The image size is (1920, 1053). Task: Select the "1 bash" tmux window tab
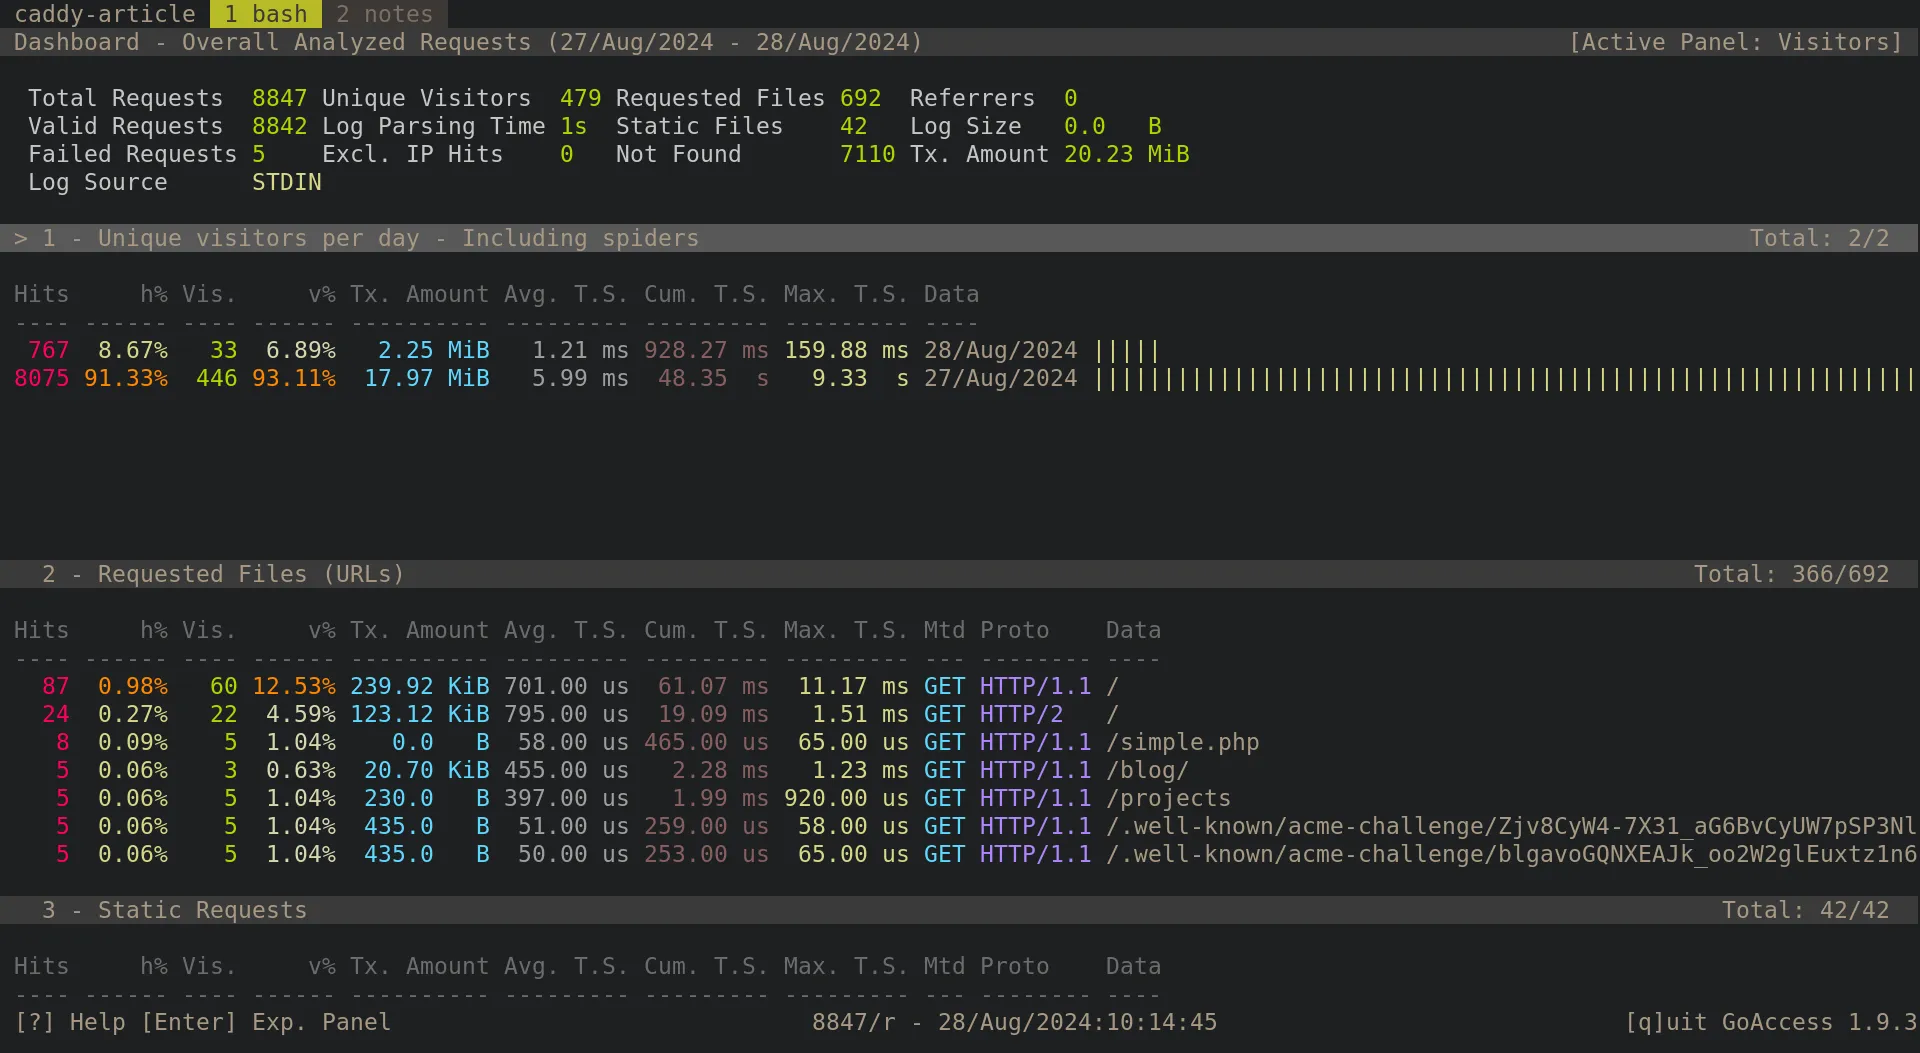click(x=265, y=14)
